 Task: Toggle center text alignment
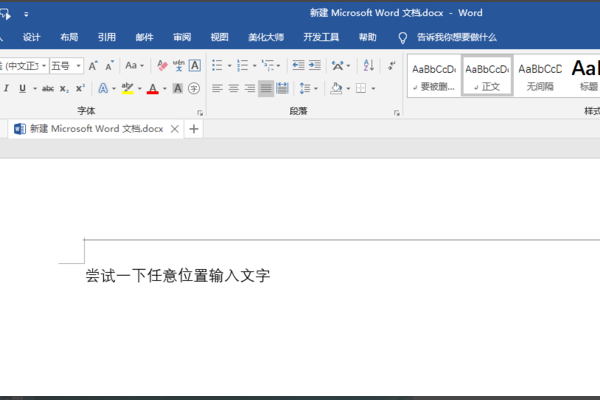(233, 89)
